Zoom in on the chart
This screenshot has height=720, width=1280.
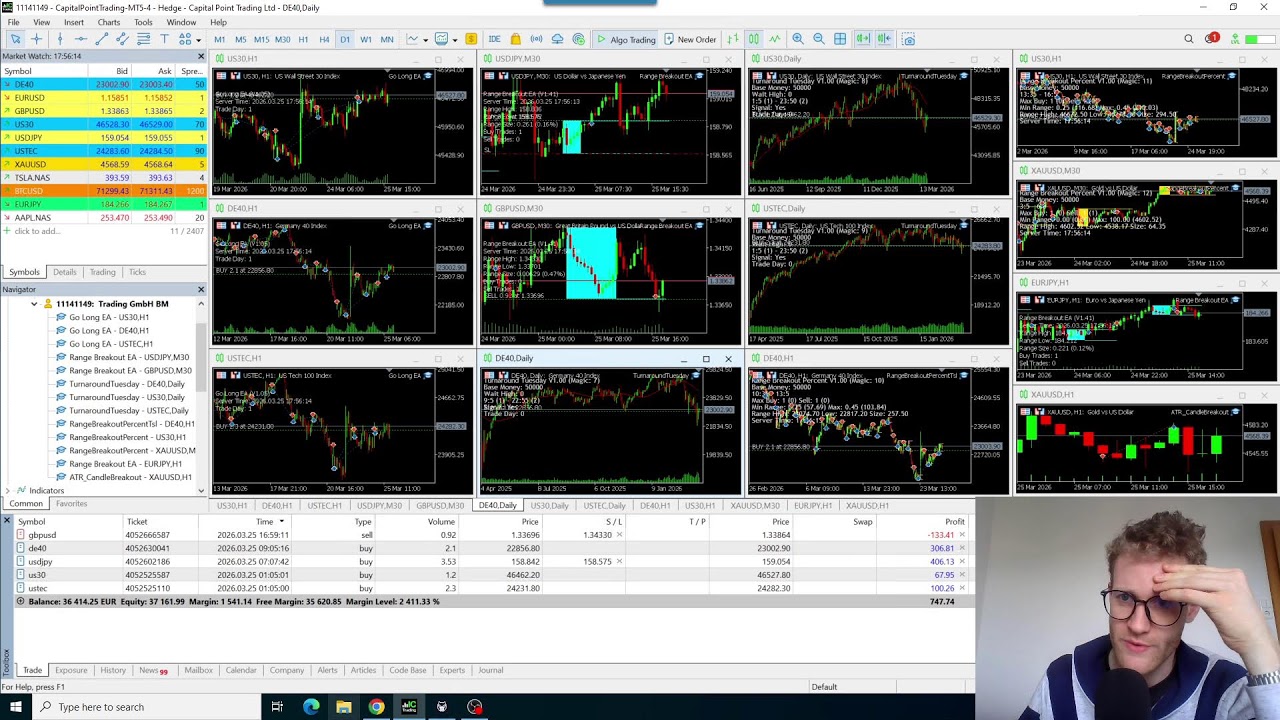(798, 39)
